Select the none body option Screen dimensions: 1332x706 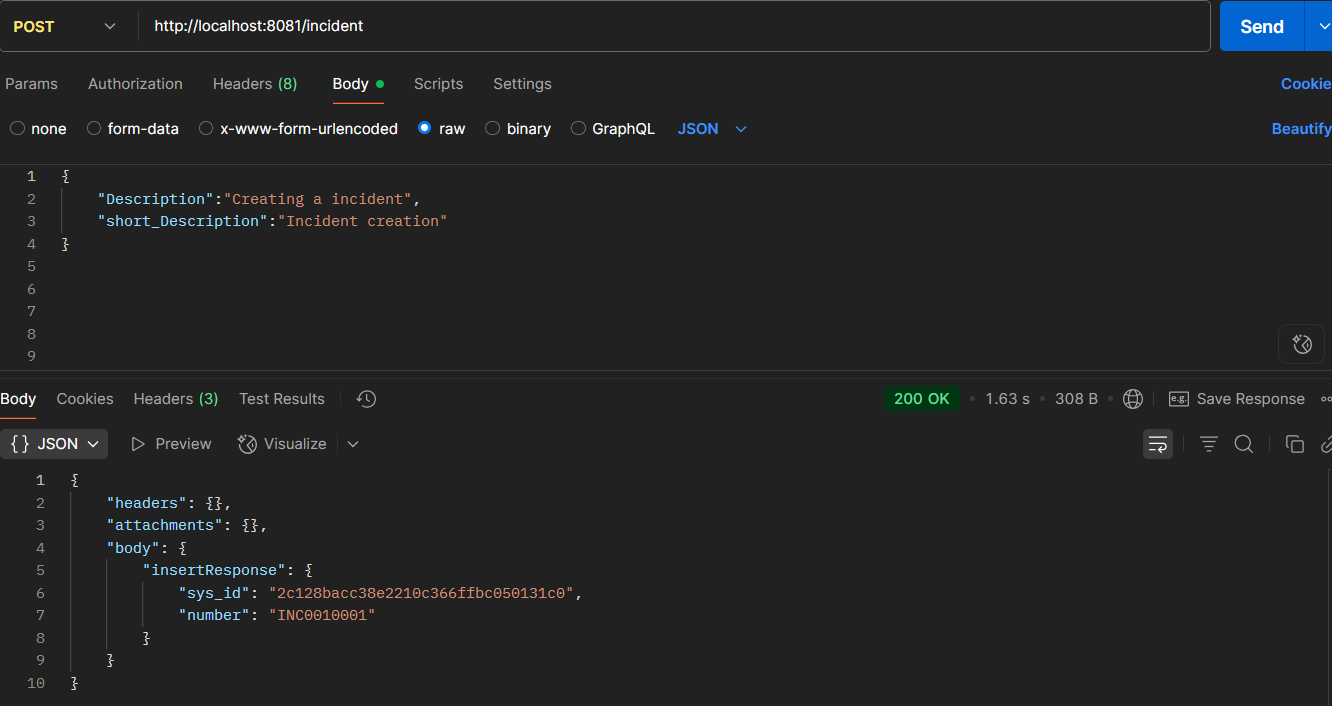(38, 129)
